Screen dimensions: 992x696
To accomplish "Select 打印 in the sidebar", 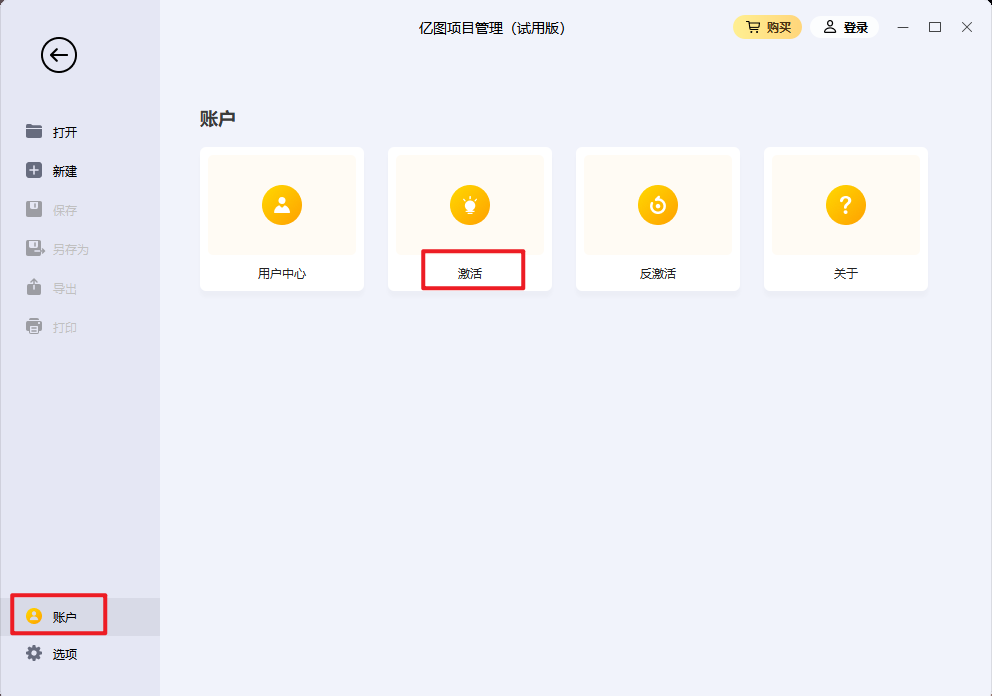I will [x=65, y=328].
